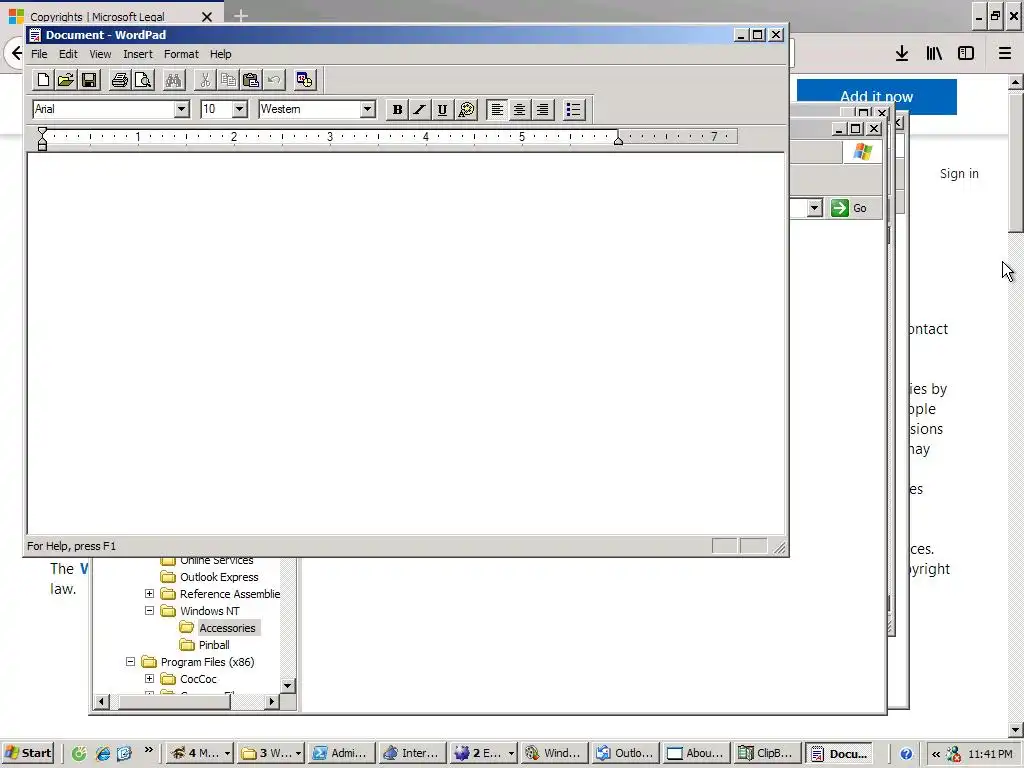Open the grouped Windows Explorer taskbar button
The image size is (1024, 768).
[270, 753]
